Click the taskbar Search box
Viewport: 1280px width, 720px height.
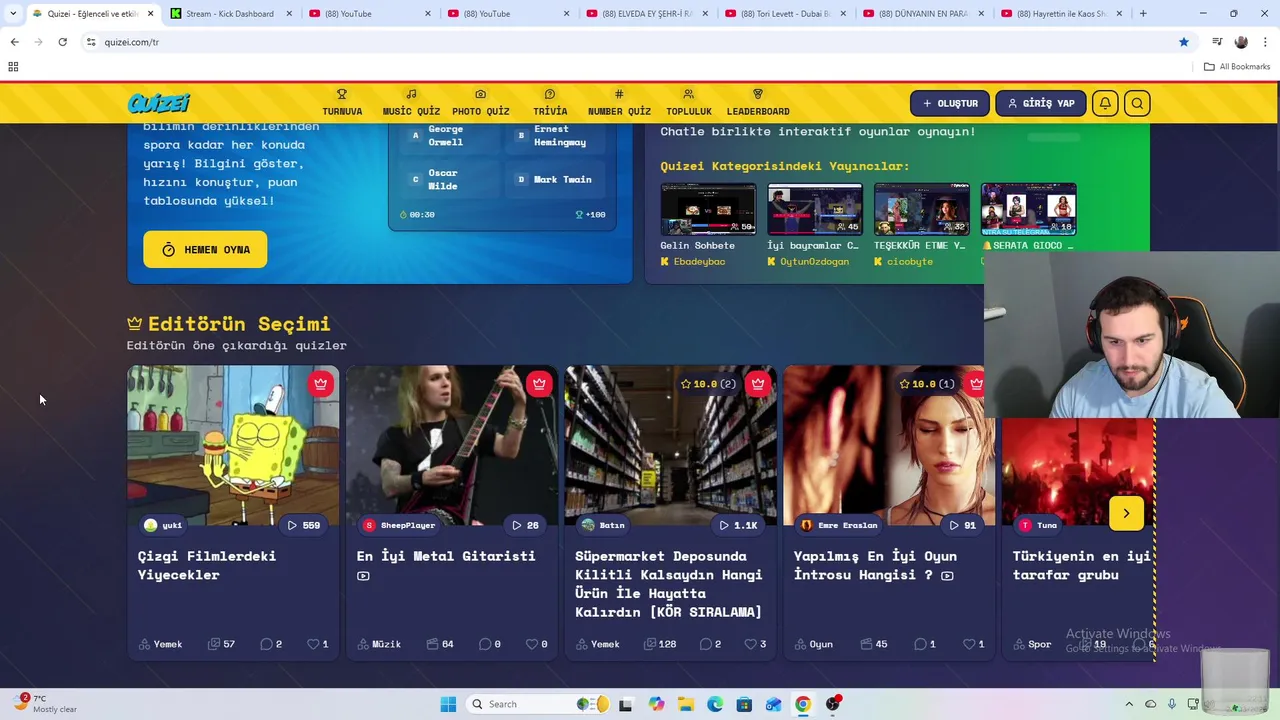pyautogui.click(x=539, y=704)
